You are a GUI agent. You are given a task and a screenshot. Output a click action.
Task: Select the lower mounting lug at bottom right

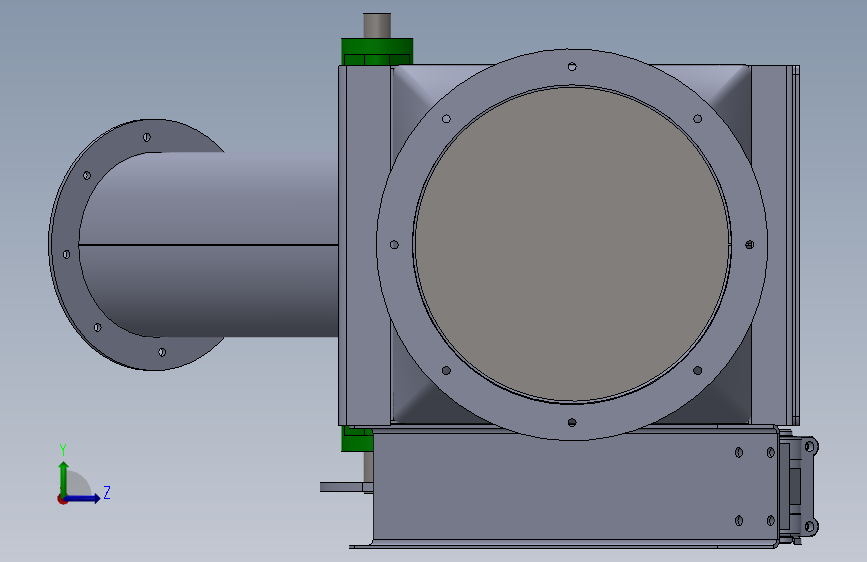(x=810, y=527)
